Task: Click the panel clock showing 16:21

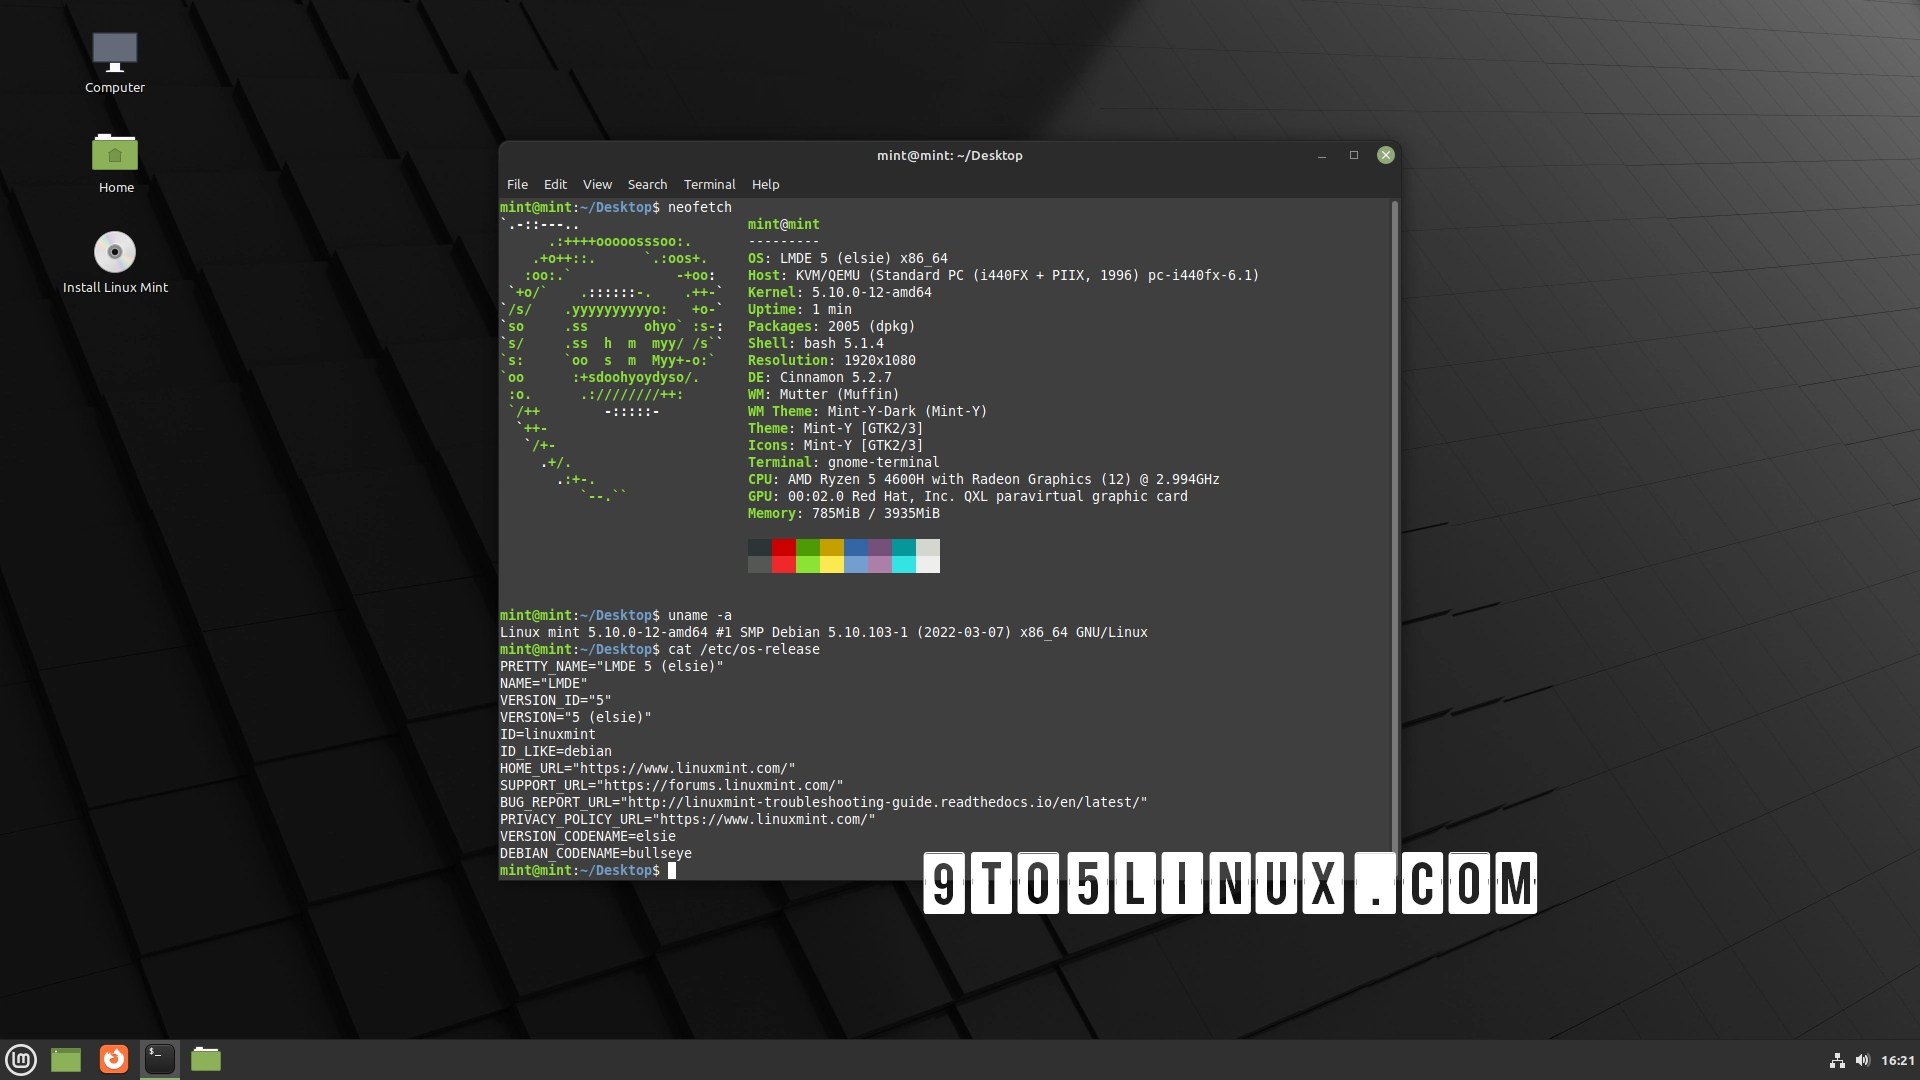Action: tap(1897, 1060)
